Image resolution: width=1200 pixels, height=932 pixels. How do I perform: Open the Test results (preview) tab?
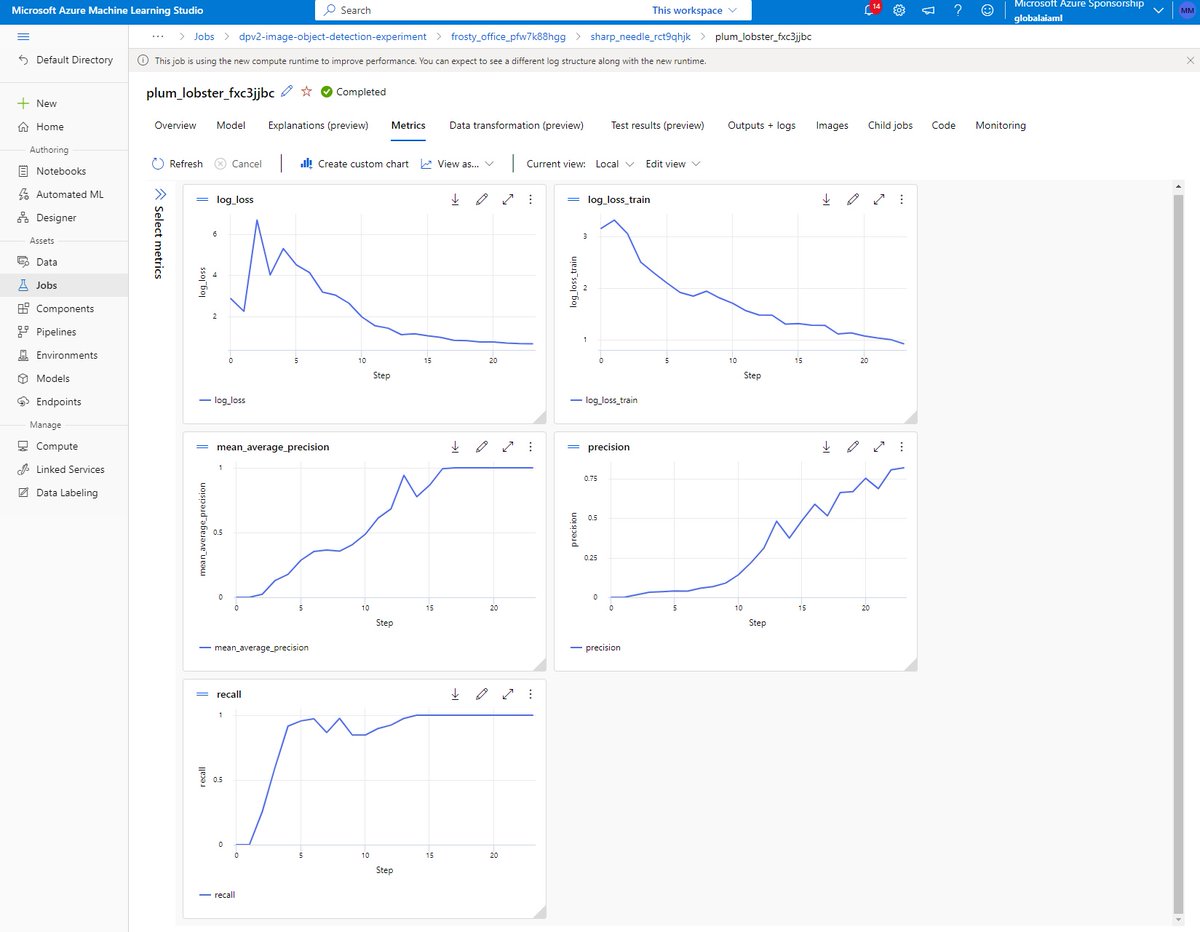(x=658, y=125)
